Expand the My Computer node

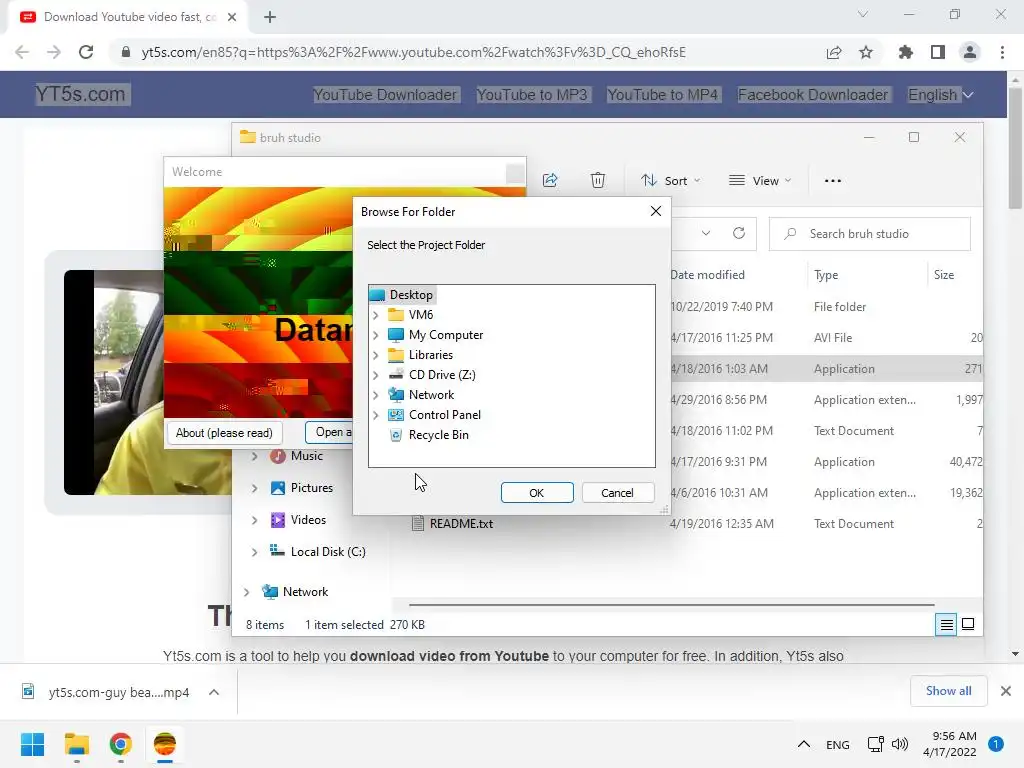coord(376,335)
